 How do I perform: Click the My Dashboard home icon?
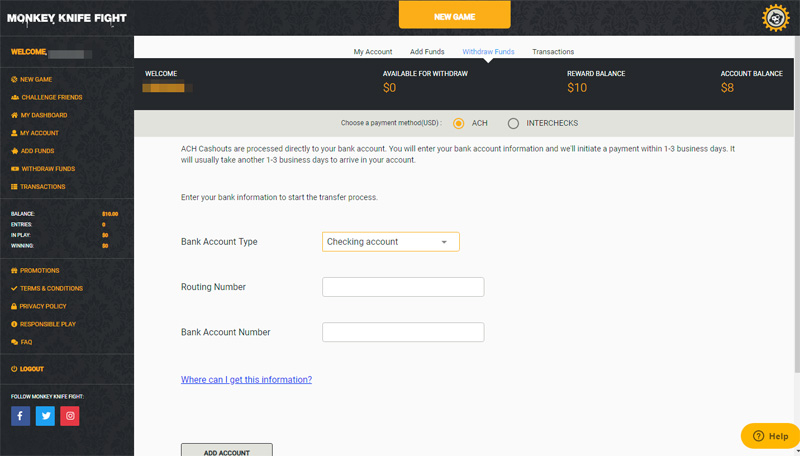click(14, 115)
